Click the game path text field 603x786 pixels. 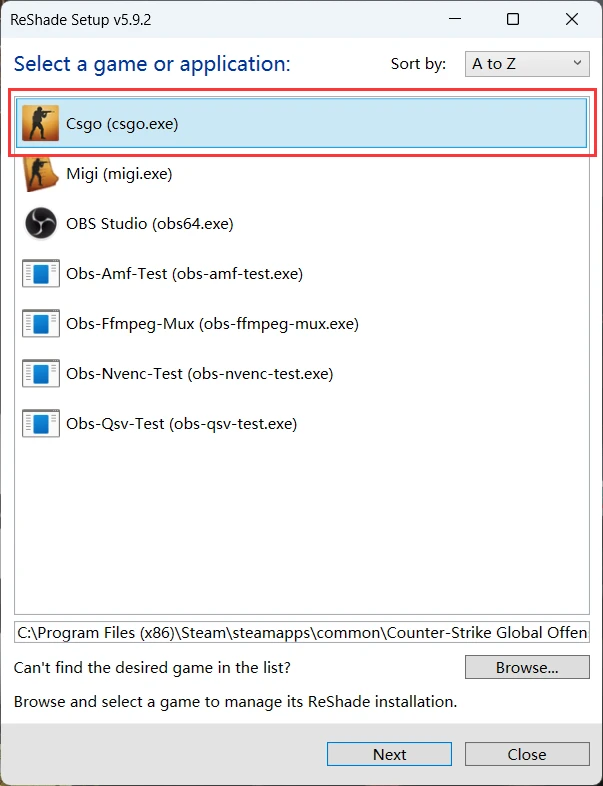click(301, 632)
